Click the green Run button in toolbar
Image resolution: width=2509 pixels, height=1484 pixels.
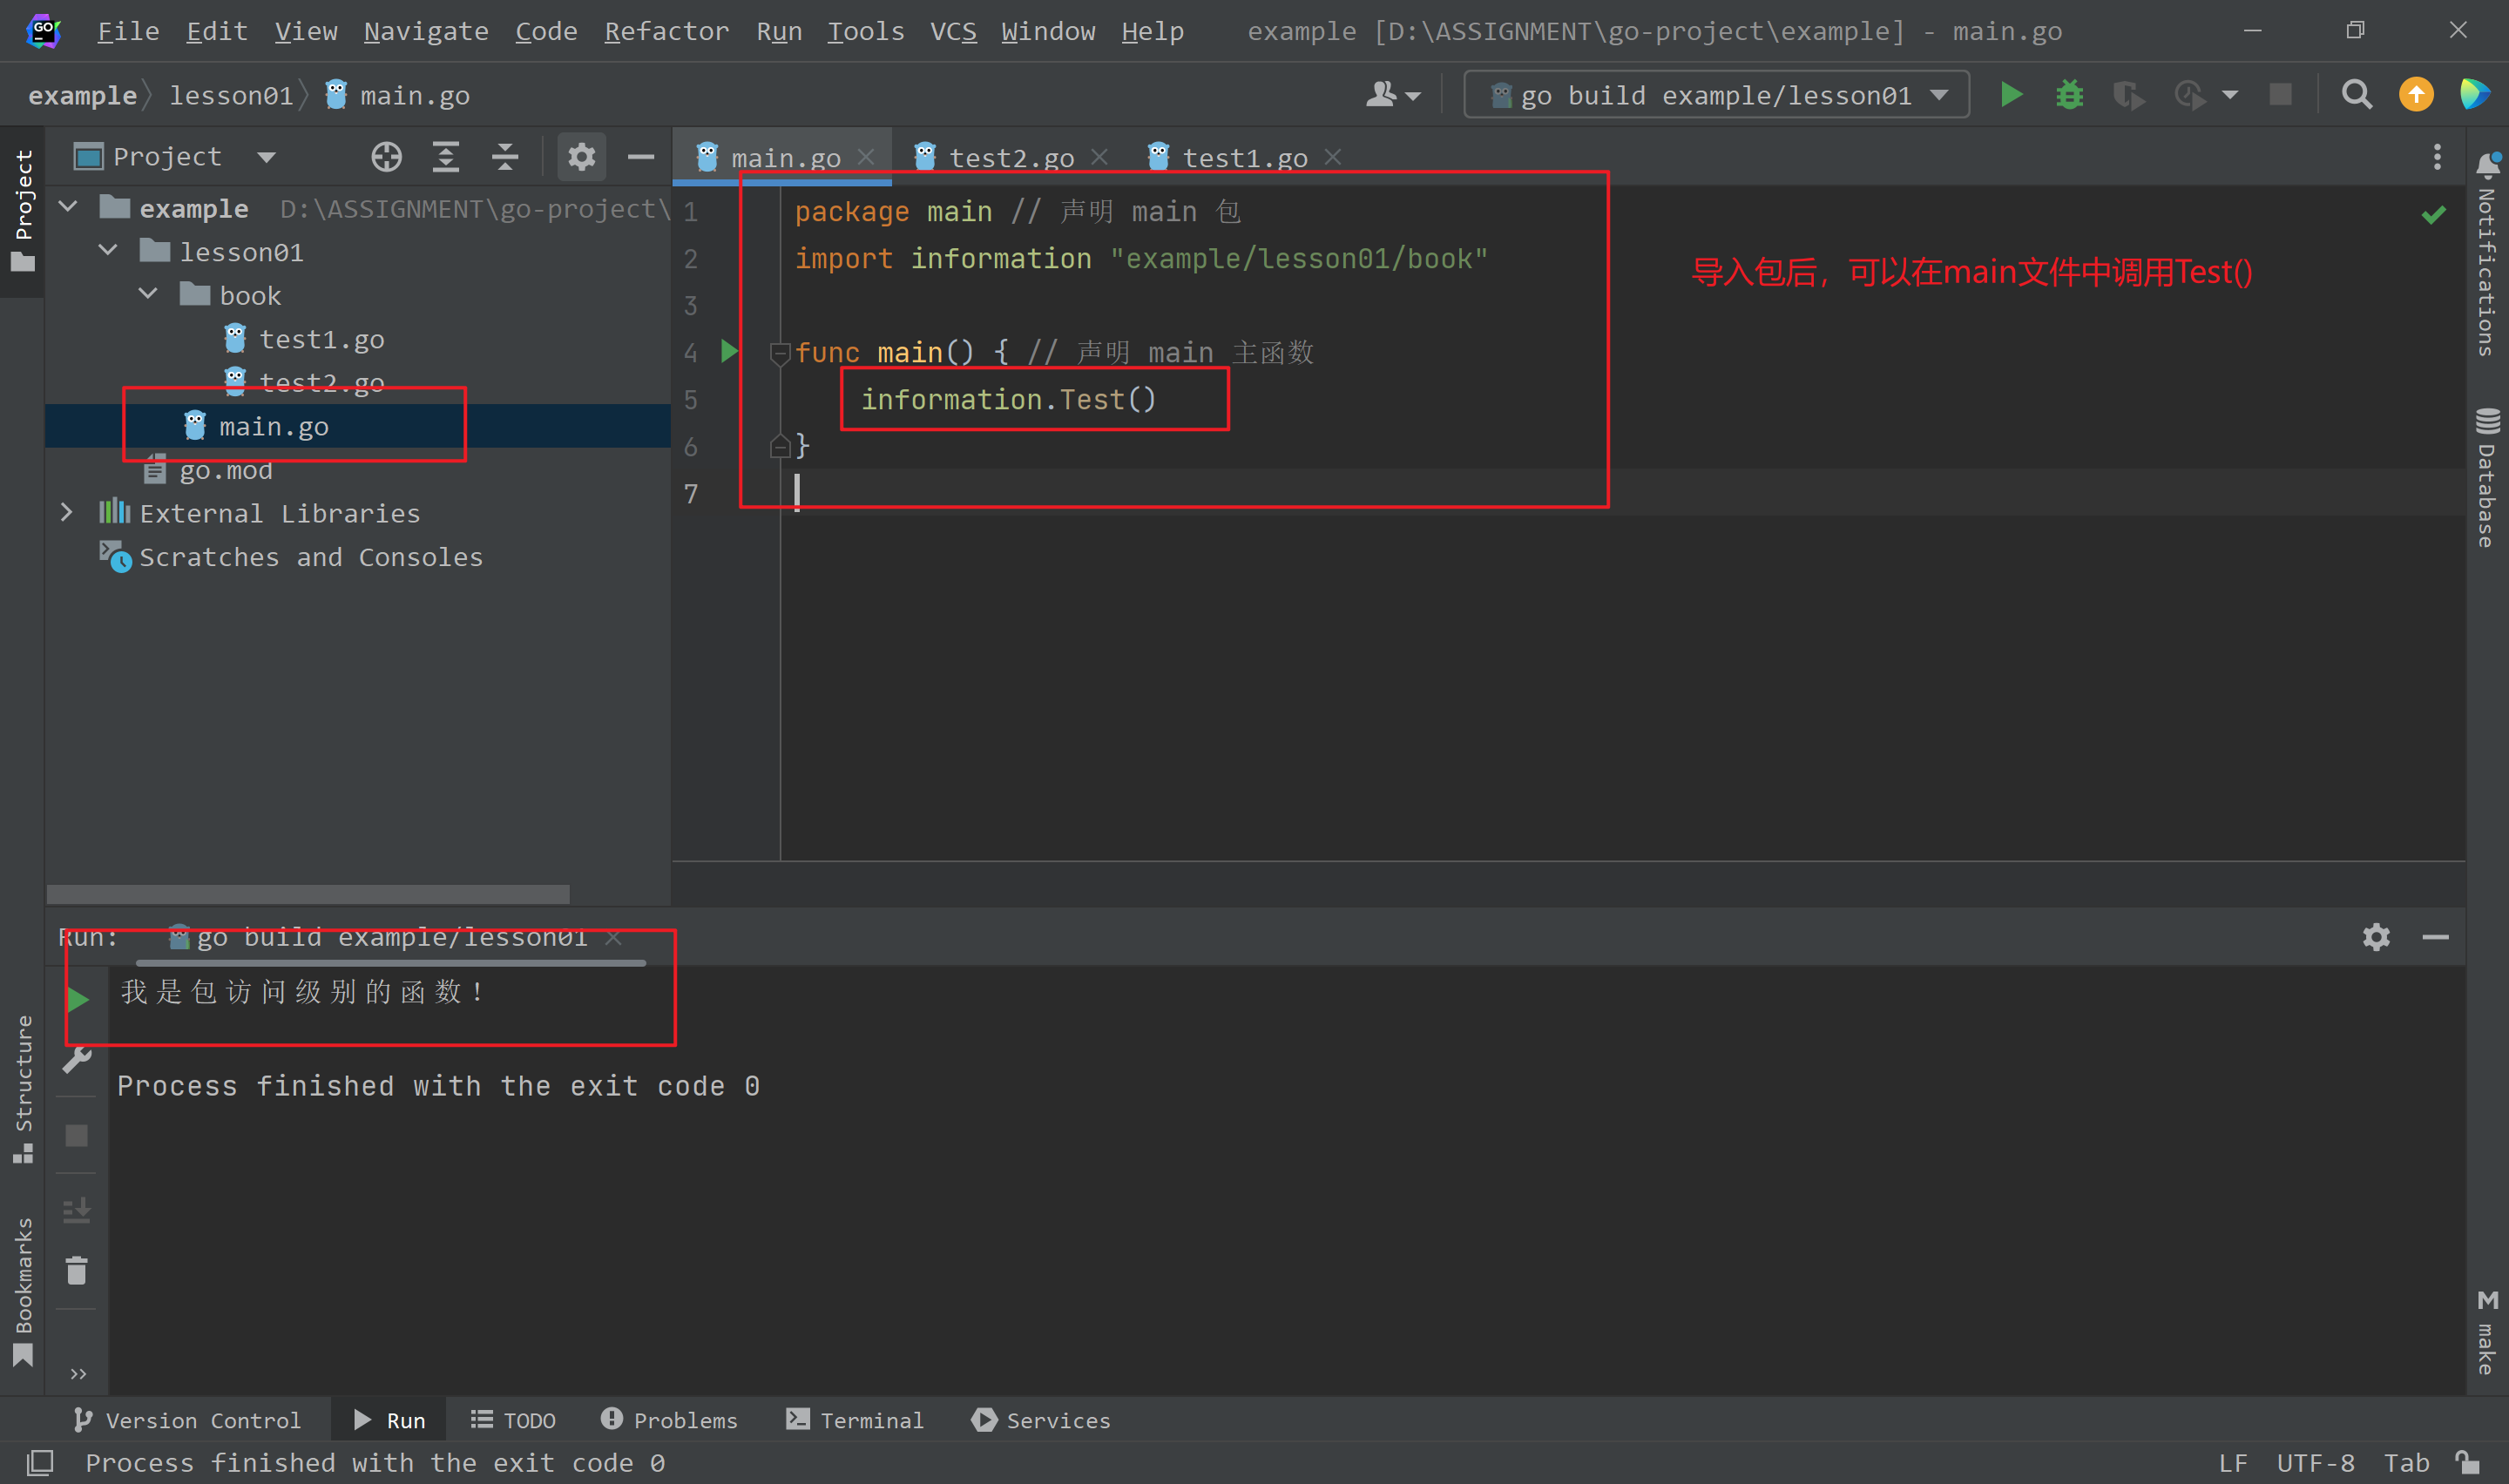2011,95
